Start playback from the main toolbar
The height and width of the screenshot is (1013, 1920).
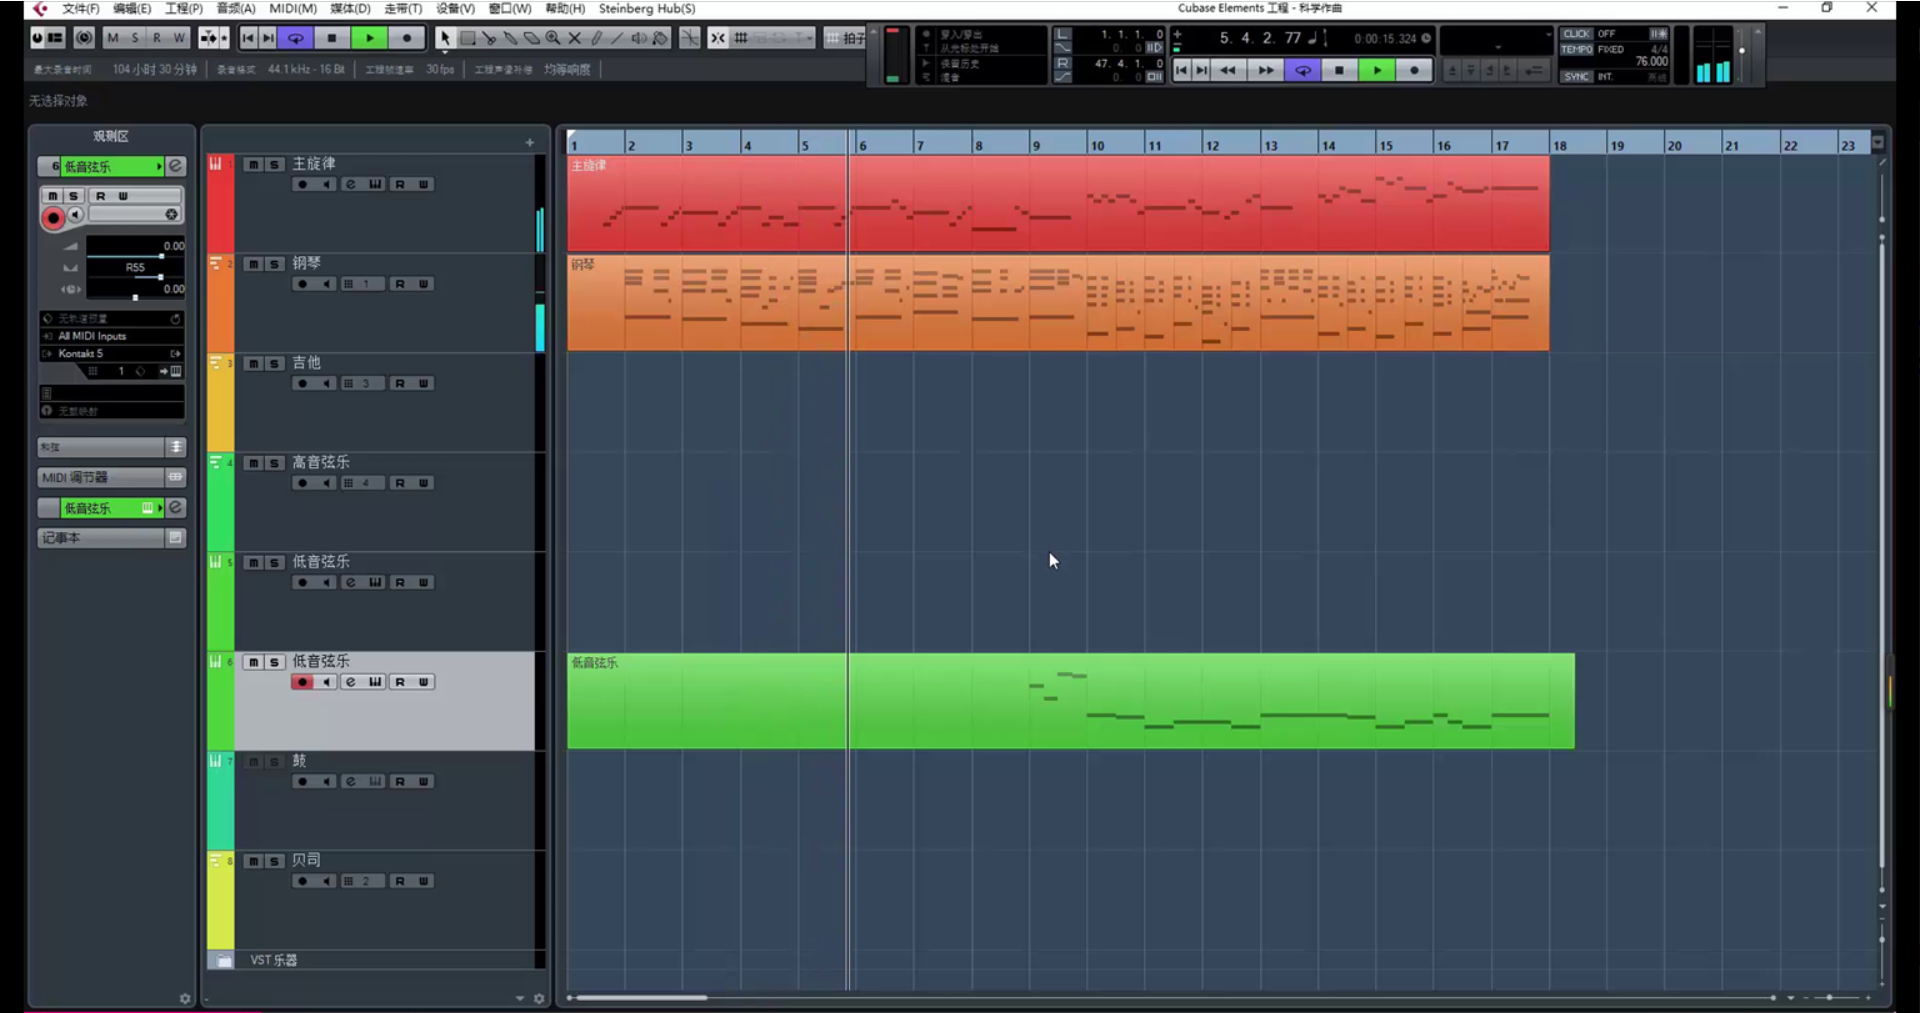click(x=369, y=38)
